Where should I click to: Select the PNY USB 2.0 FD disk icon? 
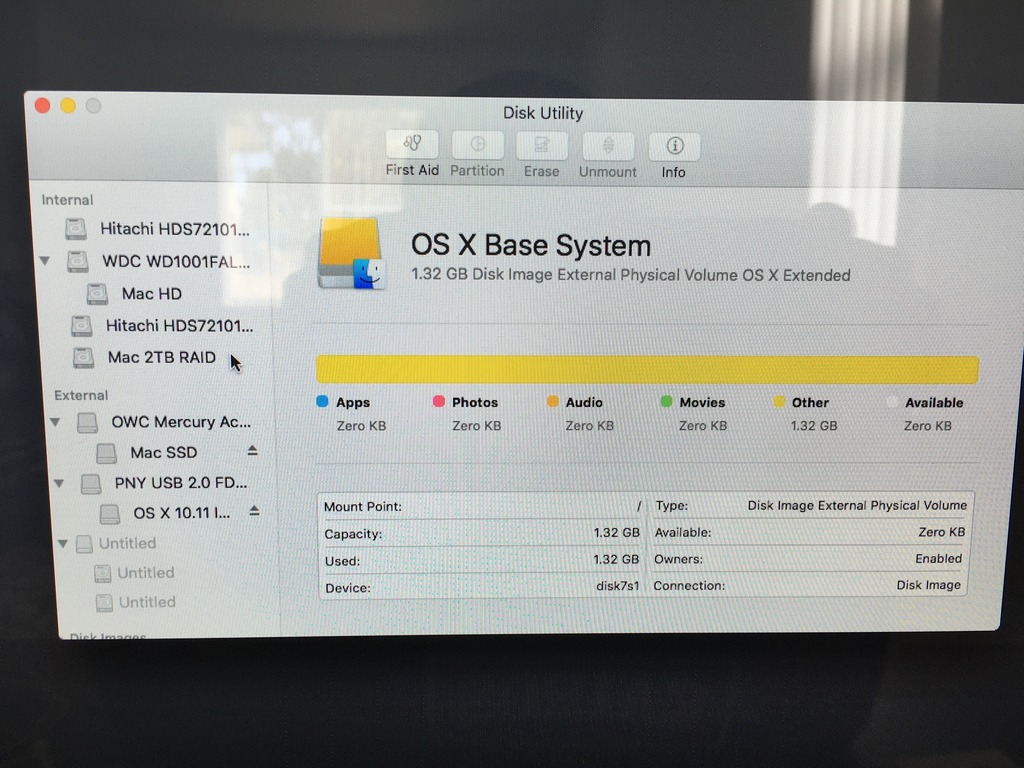coord(91,483)
